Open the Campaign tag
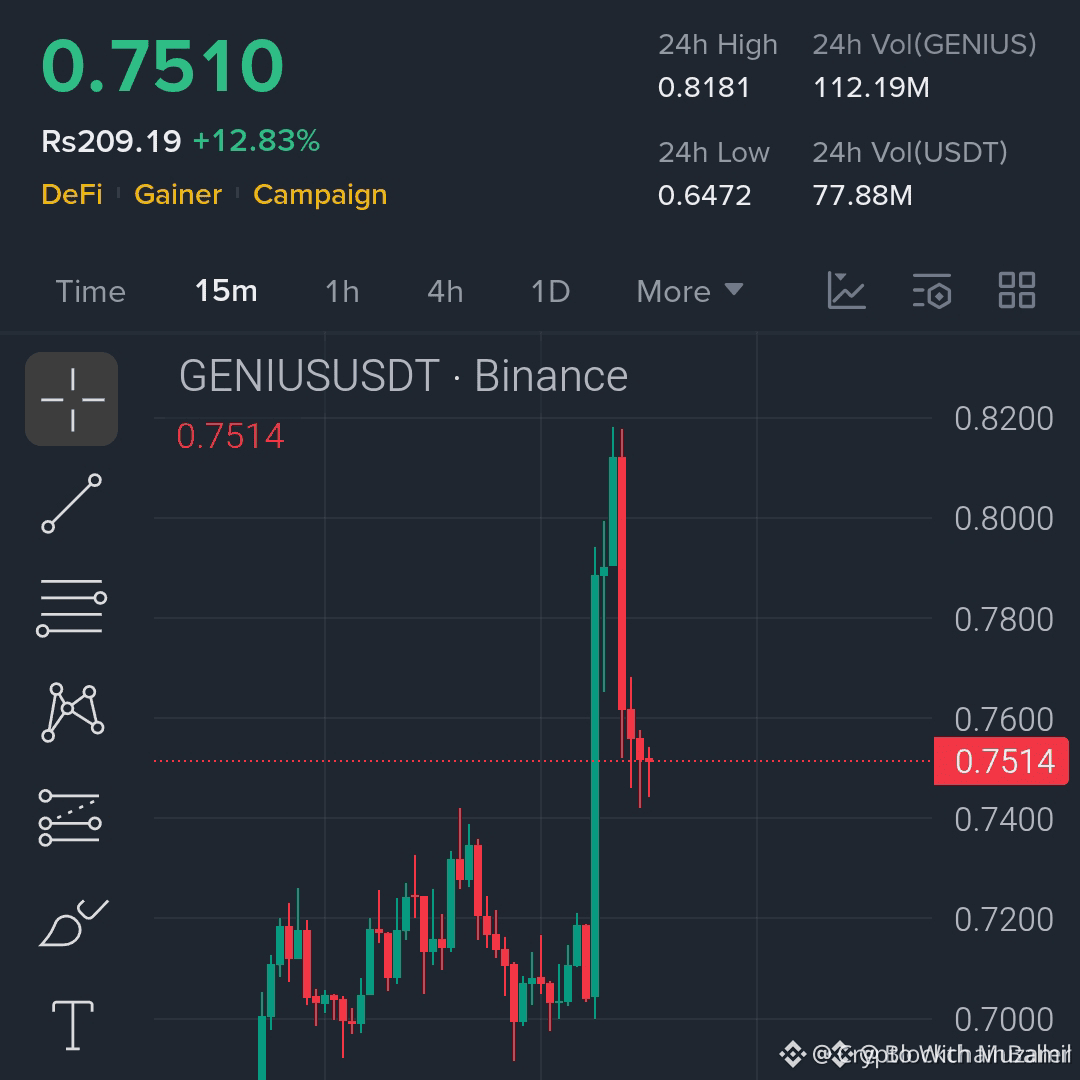Viewport: 1080px width, 1080px height. pyautogui.click(x=320, y=196)
